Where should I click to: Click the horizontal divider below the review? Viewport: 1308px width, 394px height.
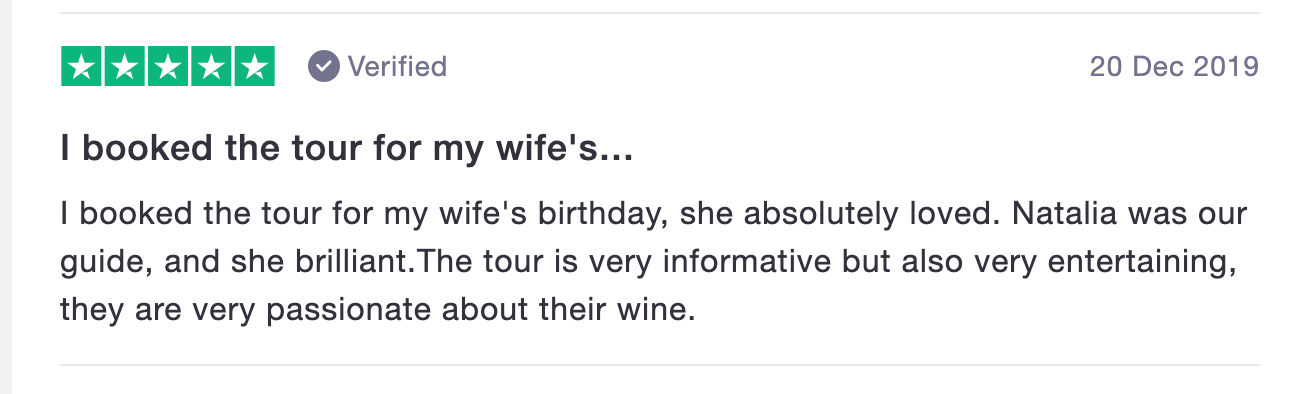[x=660, y=365]
